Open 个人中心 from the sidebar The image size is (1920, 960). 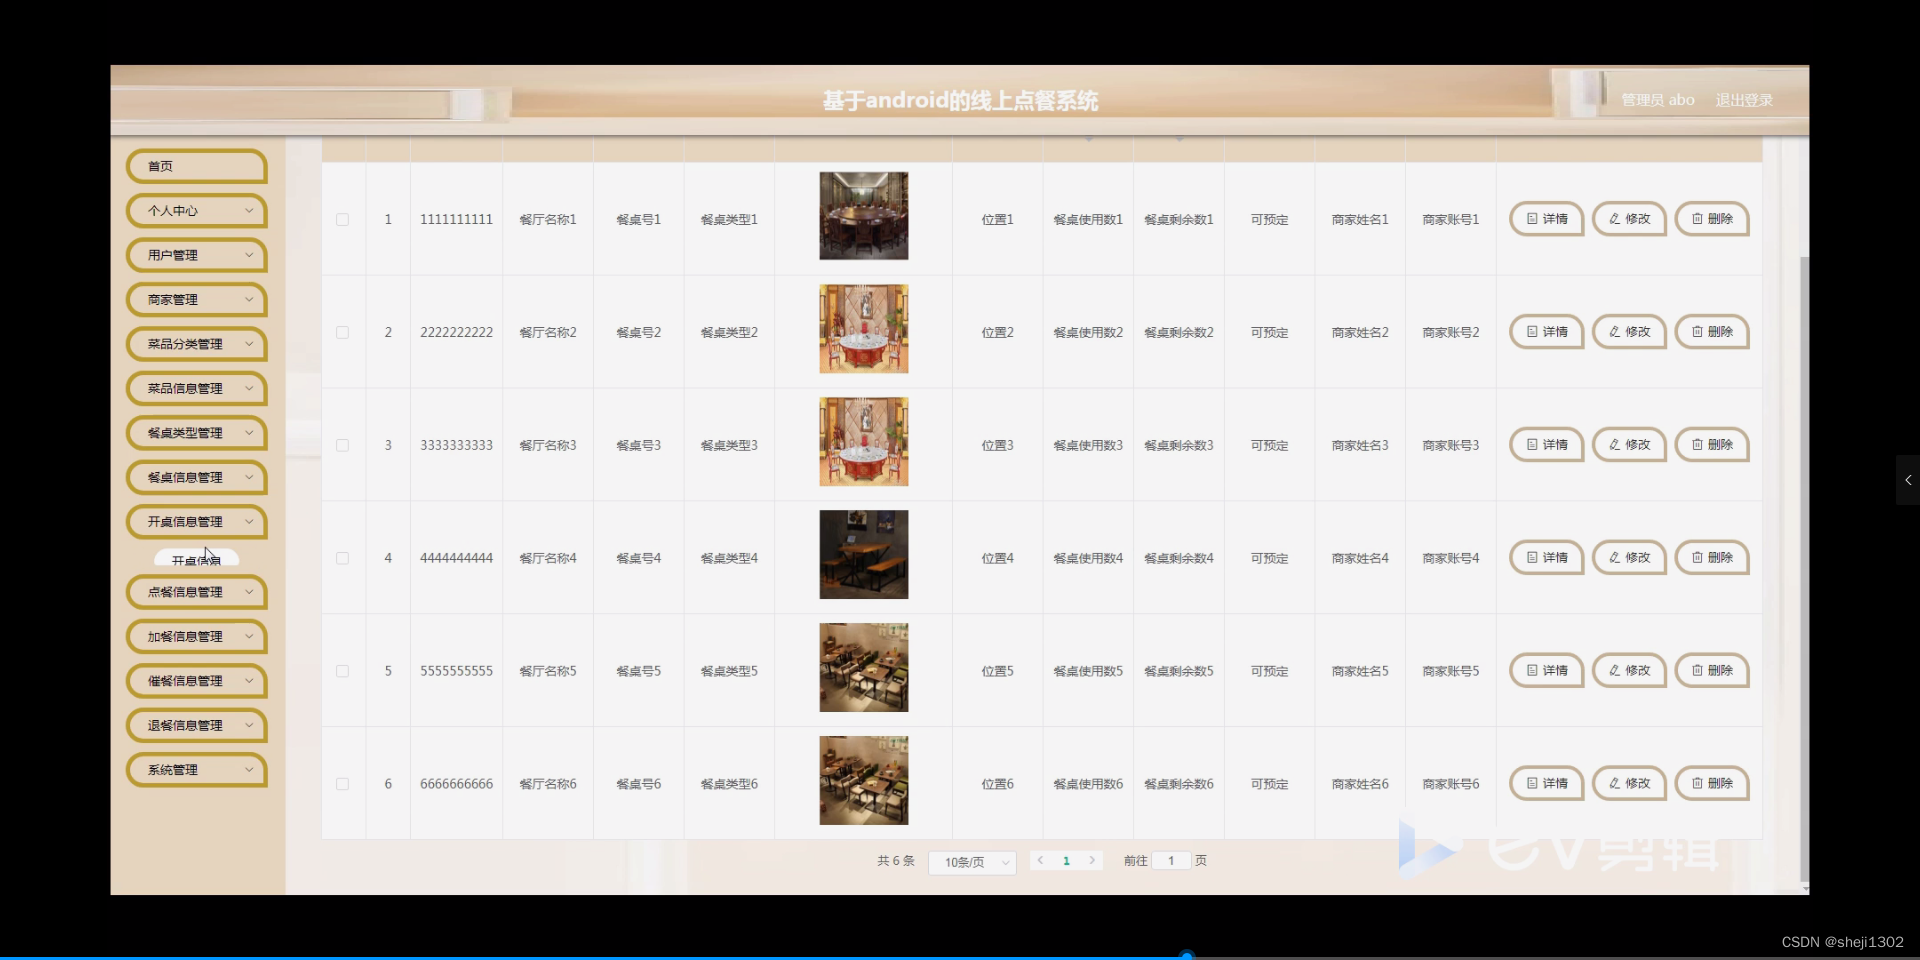coord(196,210)
